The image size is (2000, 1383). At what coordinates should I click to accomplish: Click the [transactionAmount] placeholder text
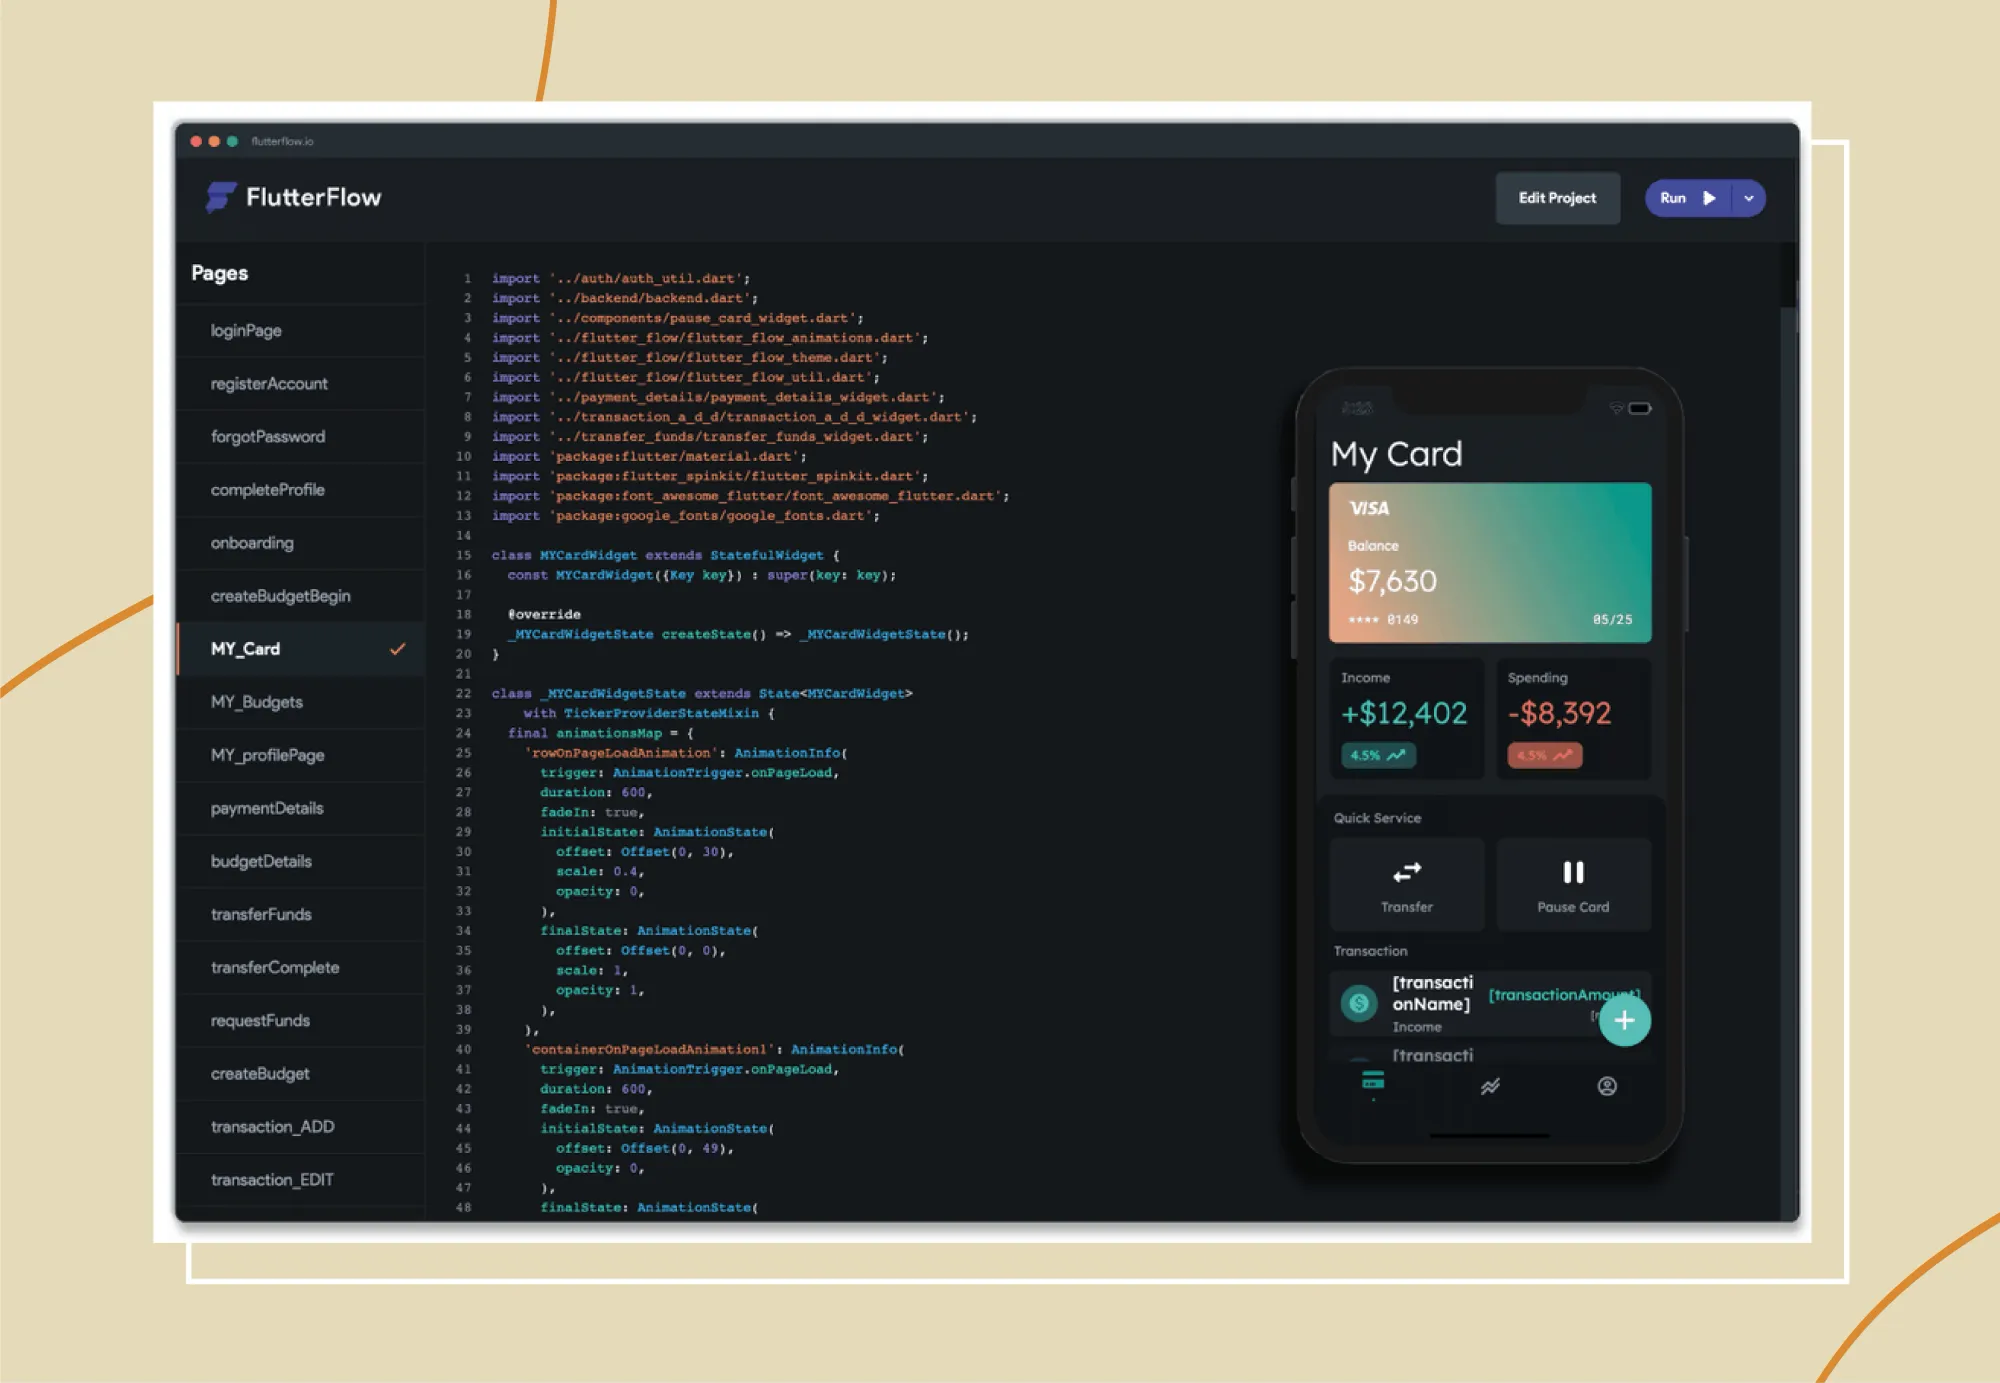coord(1564,994)
